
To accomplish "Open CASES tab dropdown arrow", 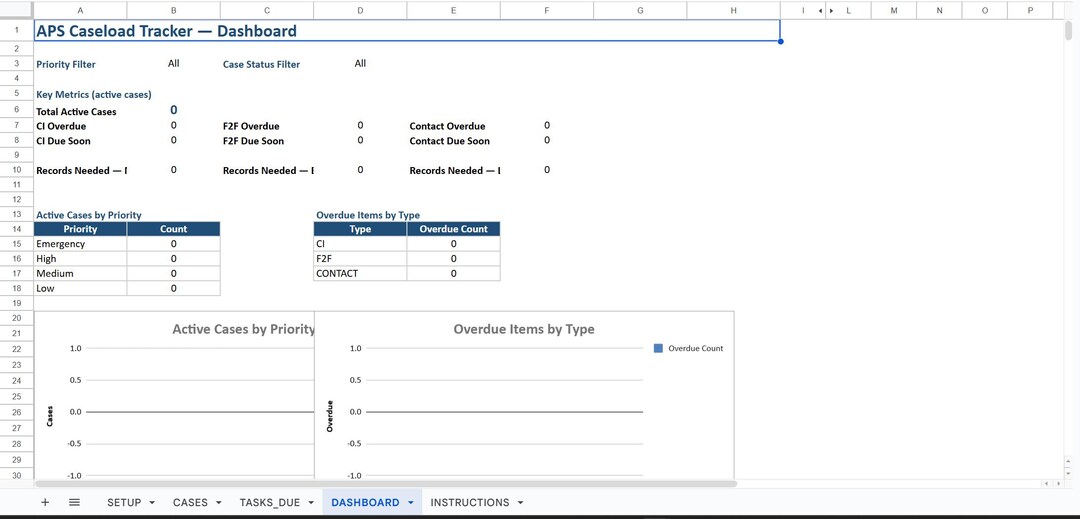I will [218, 503].
